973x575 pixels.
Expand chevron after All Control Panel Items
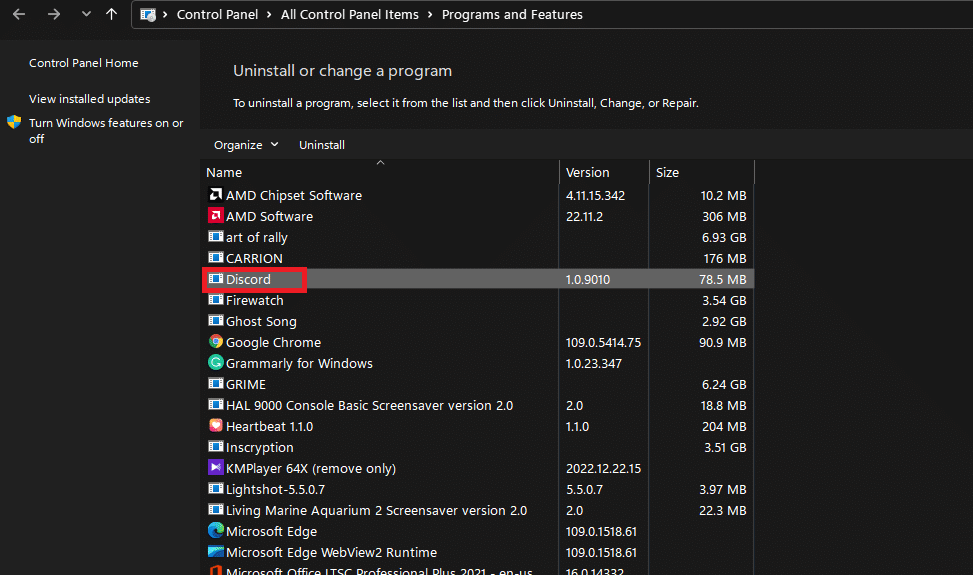pos(430,15)
